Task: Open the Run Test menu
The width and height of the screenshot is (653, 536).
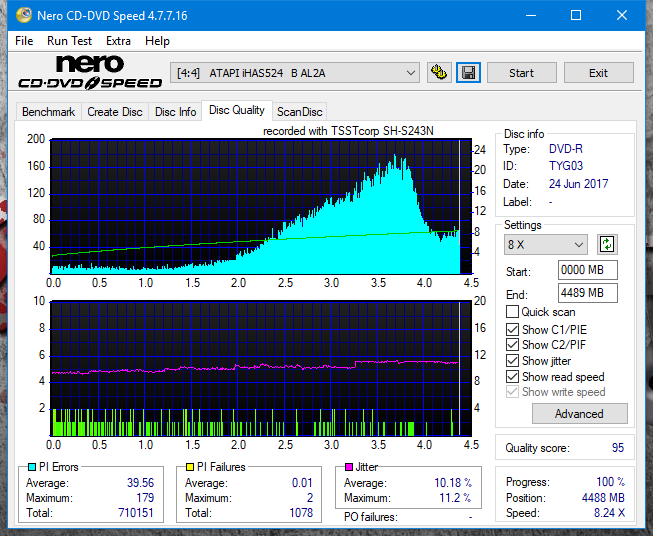Action: click(x=69, y=41)
